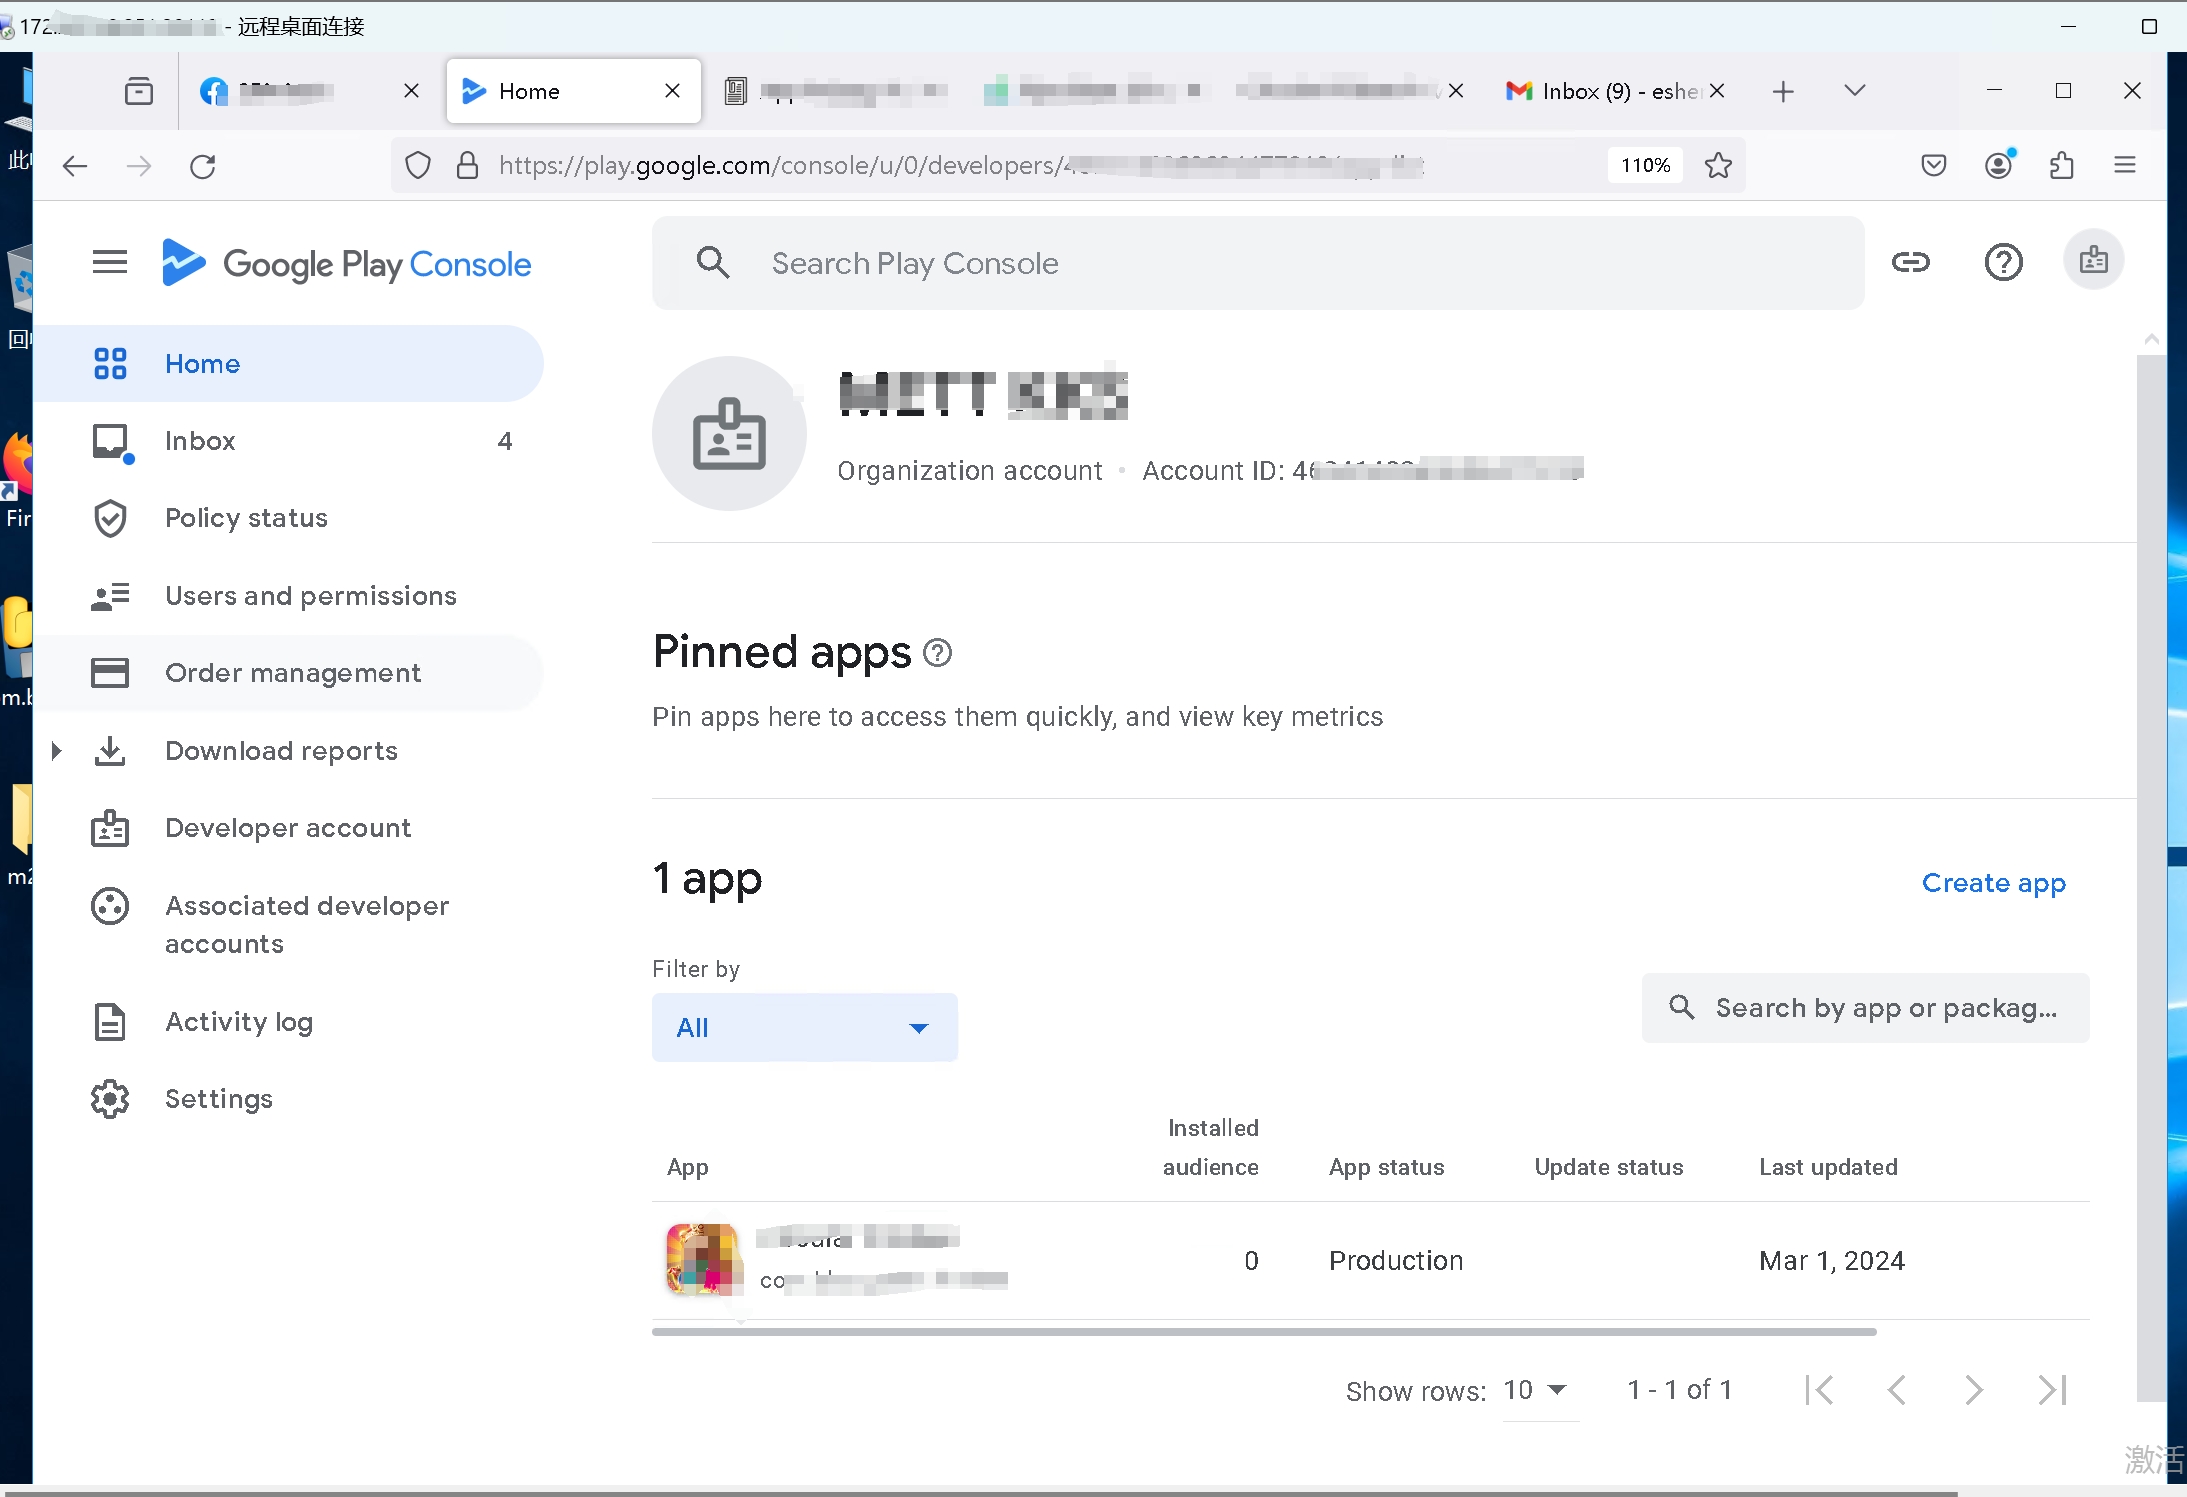
Task: Switch to the Gmail Inbox tab
Action: (1605, 92)
